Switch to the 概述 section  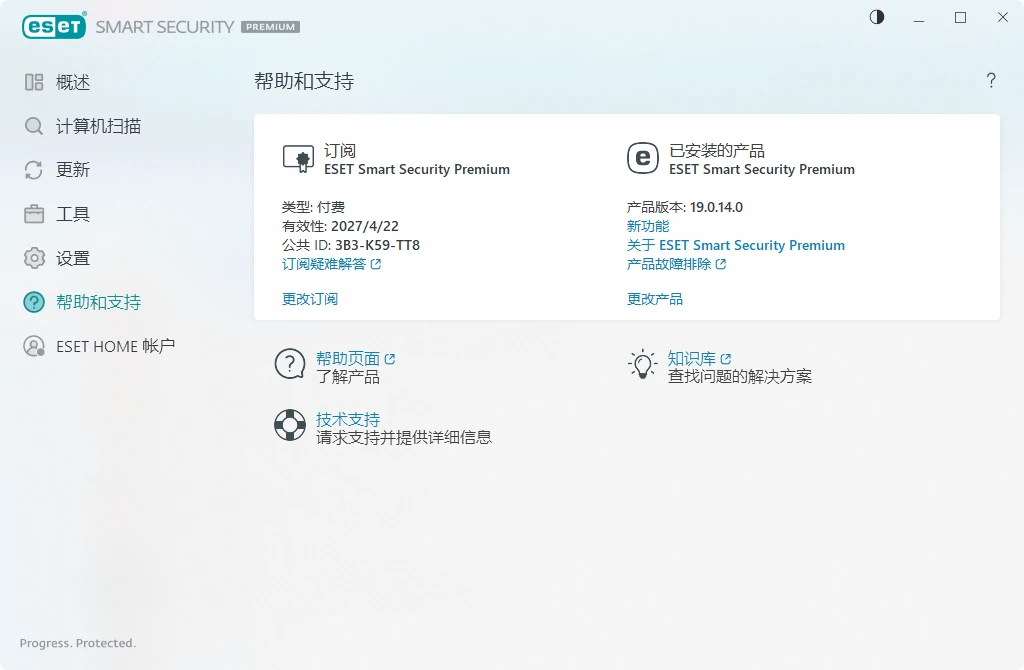tap(31, 82)
